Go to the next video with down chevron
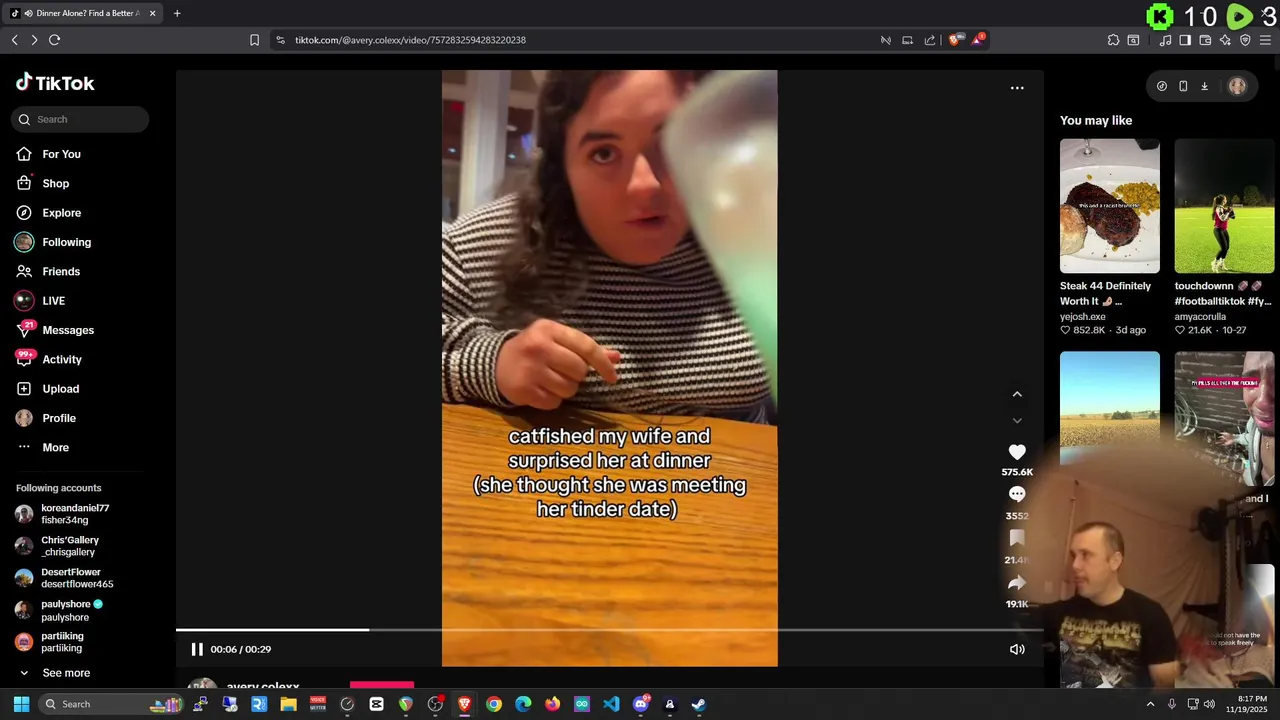 (x=1017, y=421)
